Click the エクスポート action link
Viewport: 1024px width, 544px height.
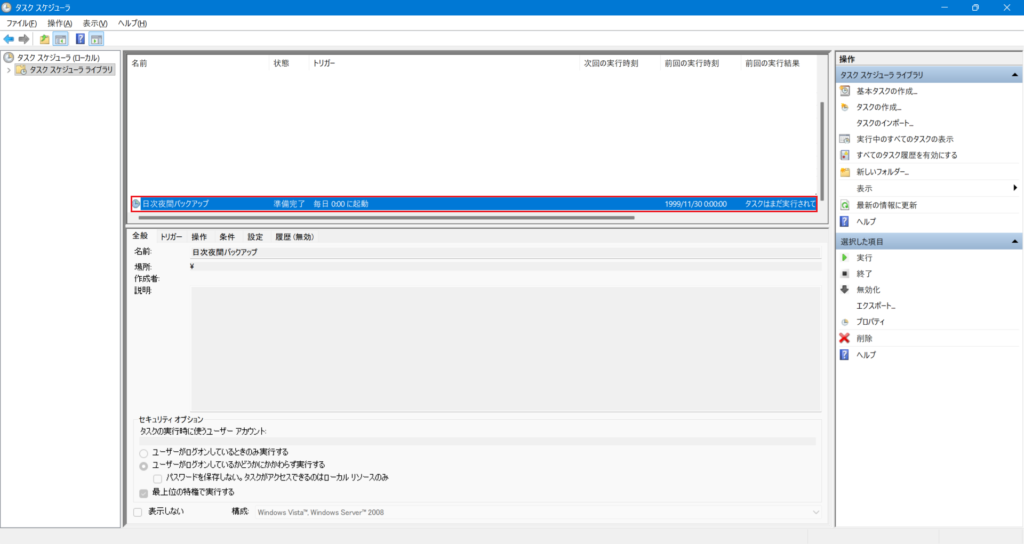[876, 306]
